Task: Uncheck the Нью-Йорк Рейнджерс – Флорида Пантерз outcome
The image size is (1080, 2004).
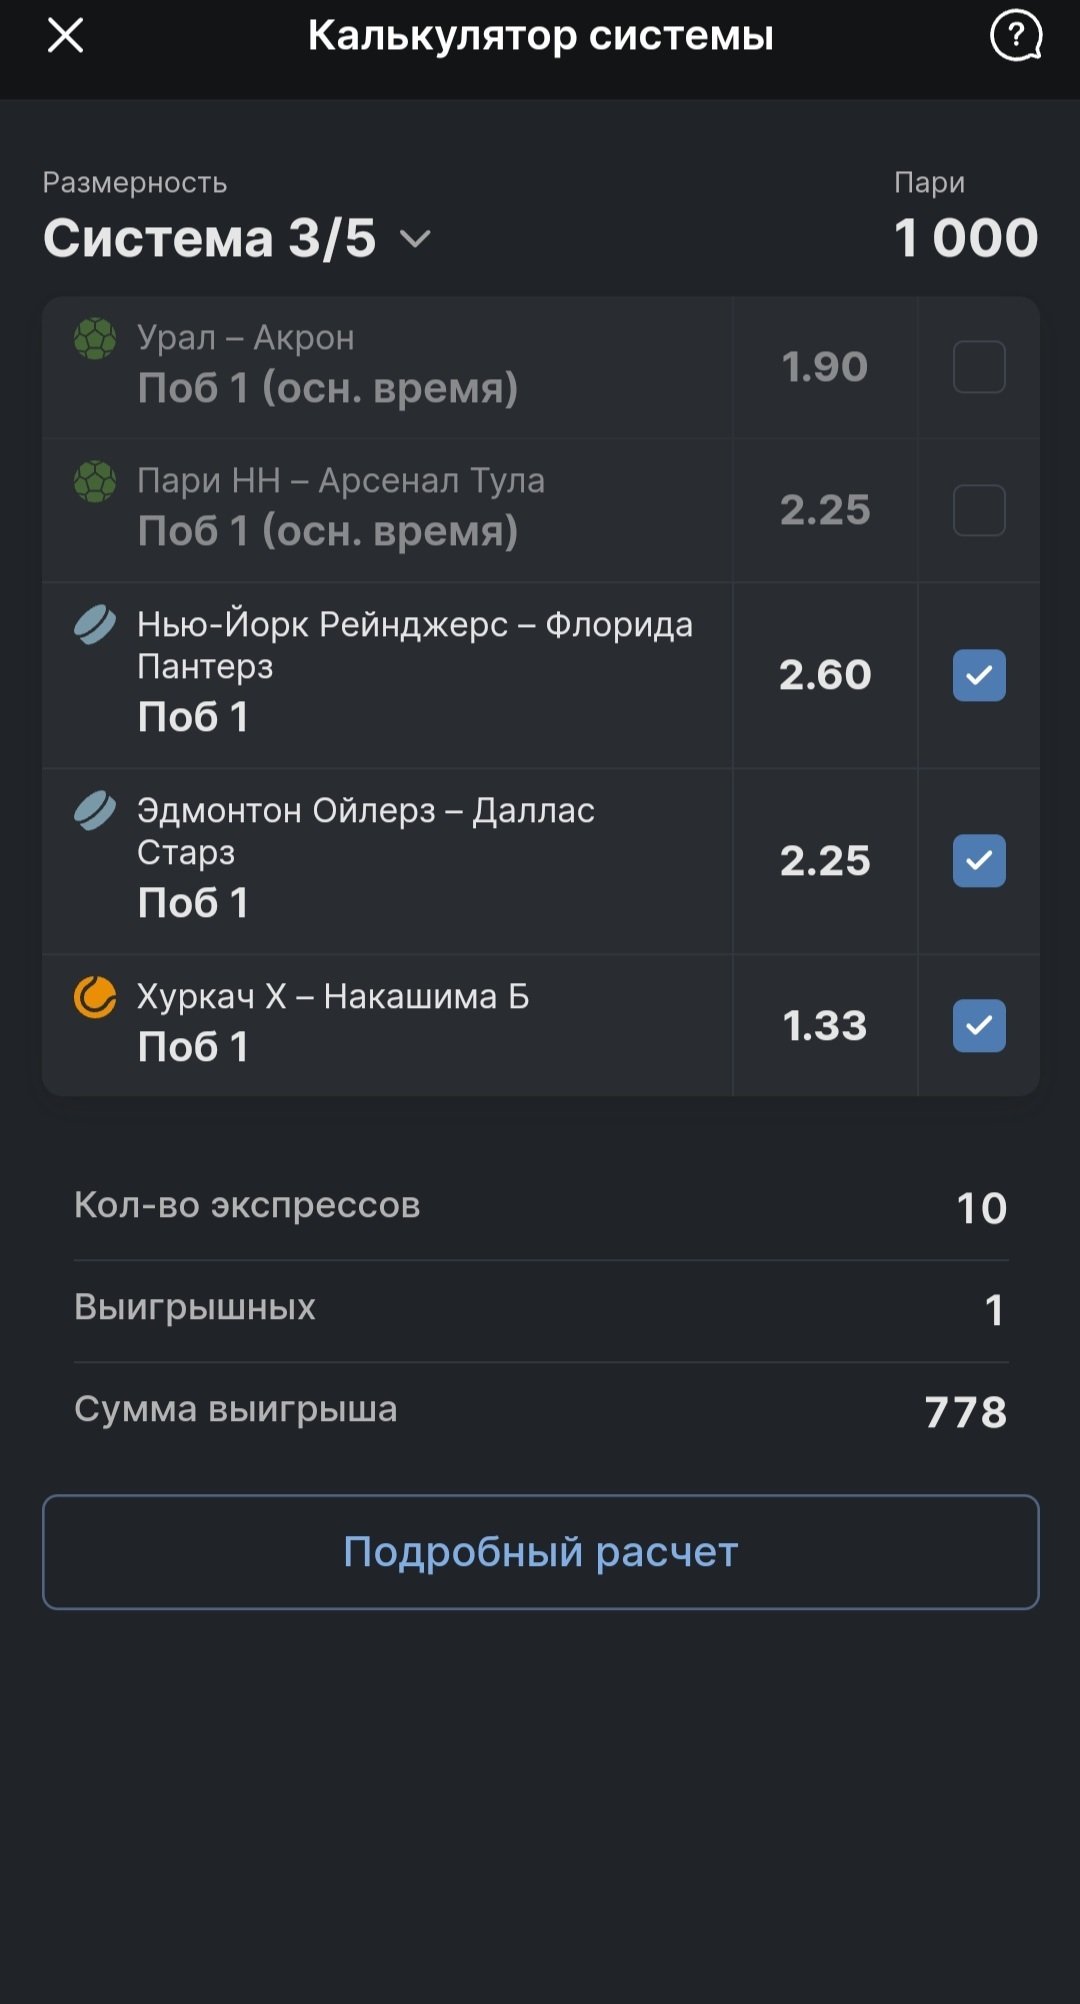Action: pos(979,675)
